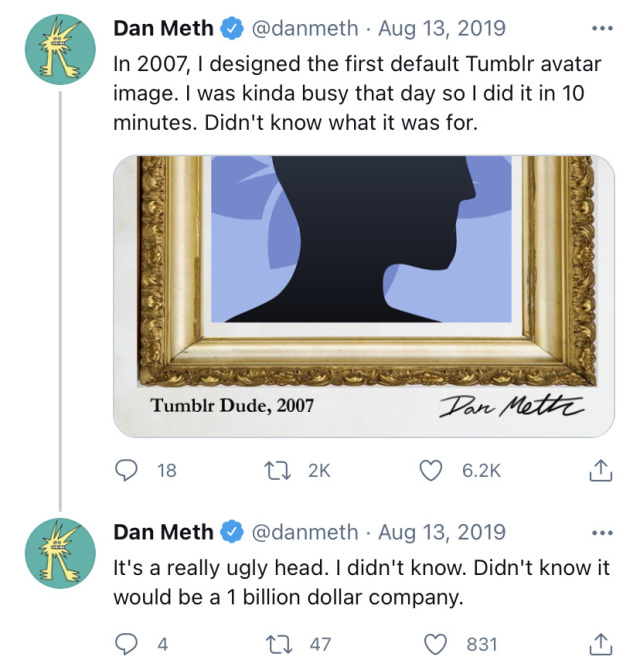Share the second tweet via share icon
Screen dimensions: 640x667
pos(601,645)
